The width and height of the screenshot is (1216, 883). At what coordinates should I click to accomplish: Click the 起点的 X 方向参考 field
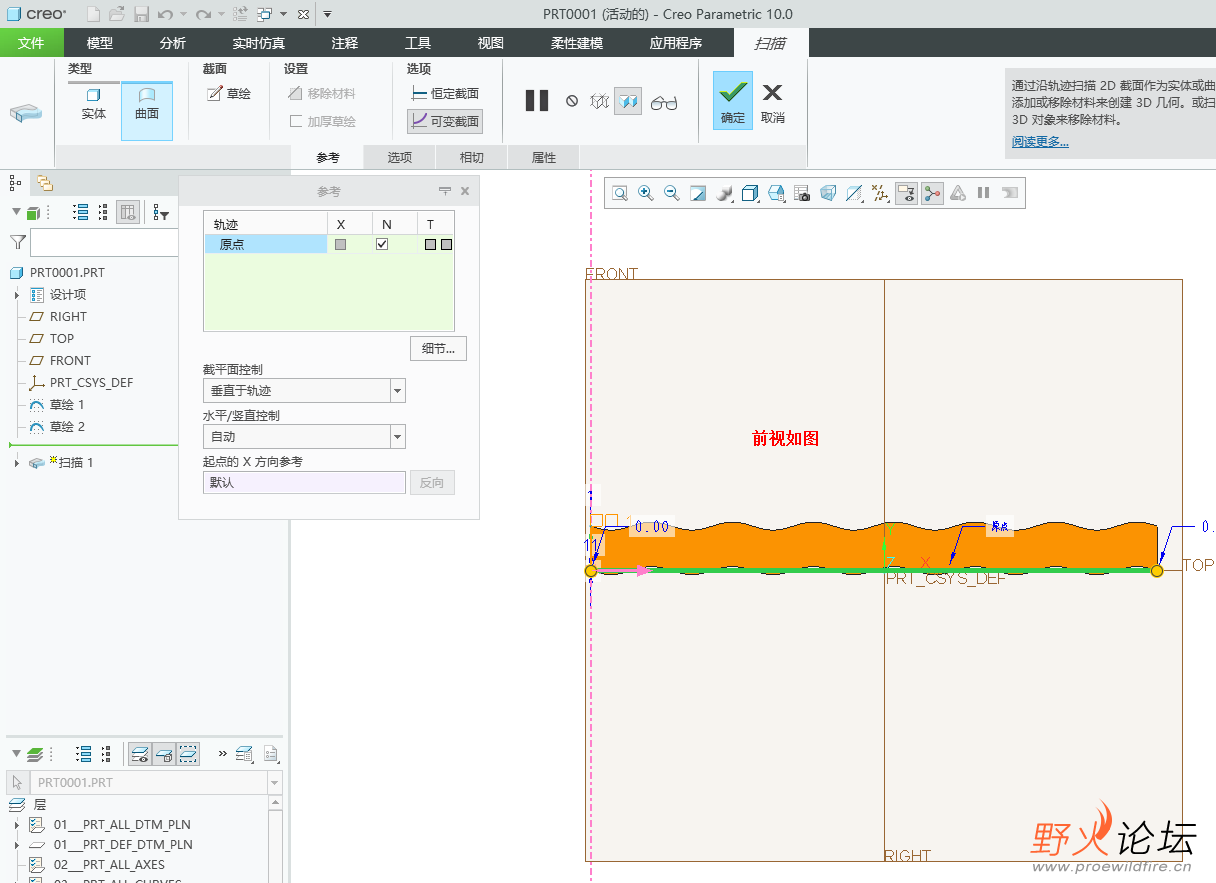304,482
